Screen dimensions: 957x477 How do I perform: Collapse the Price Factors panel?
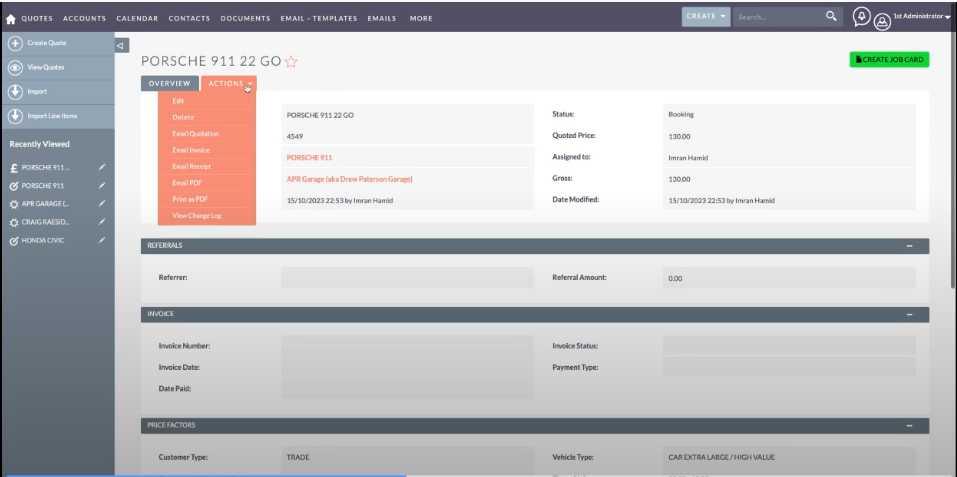click(x=909, y=426)
